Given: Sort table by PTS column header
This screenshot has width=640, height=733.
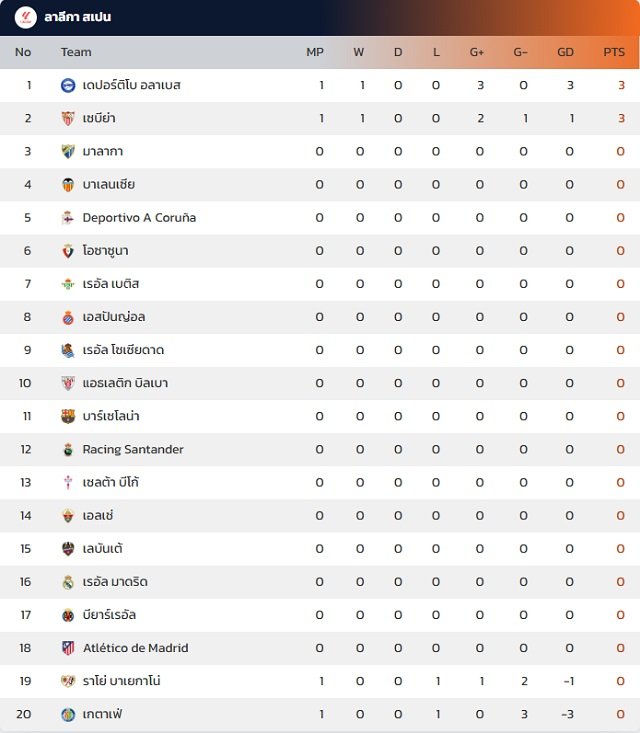Looking at the screenshot, I should click(614, 52).
